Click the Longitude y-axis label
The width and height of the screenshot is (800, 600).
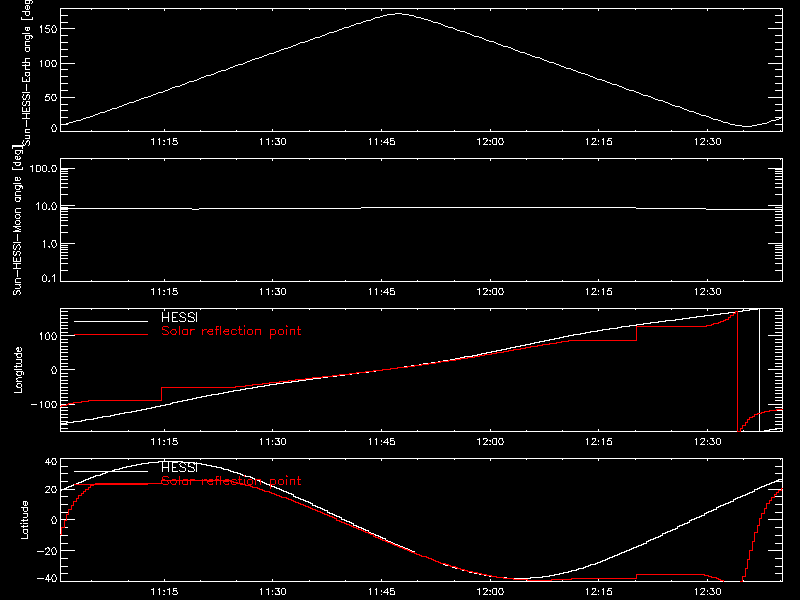[x=18, y=370]
